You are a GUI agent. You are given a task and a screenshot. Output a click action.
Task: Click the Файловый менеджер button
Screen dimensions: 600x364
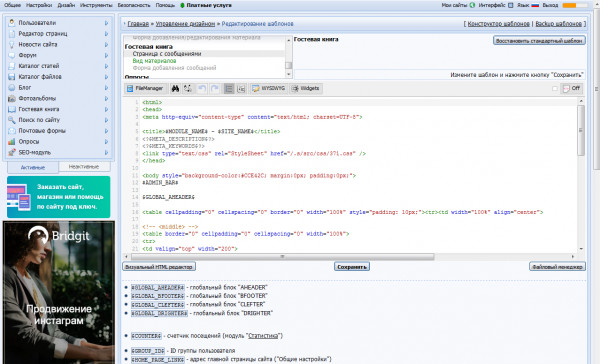pos(558,267)
